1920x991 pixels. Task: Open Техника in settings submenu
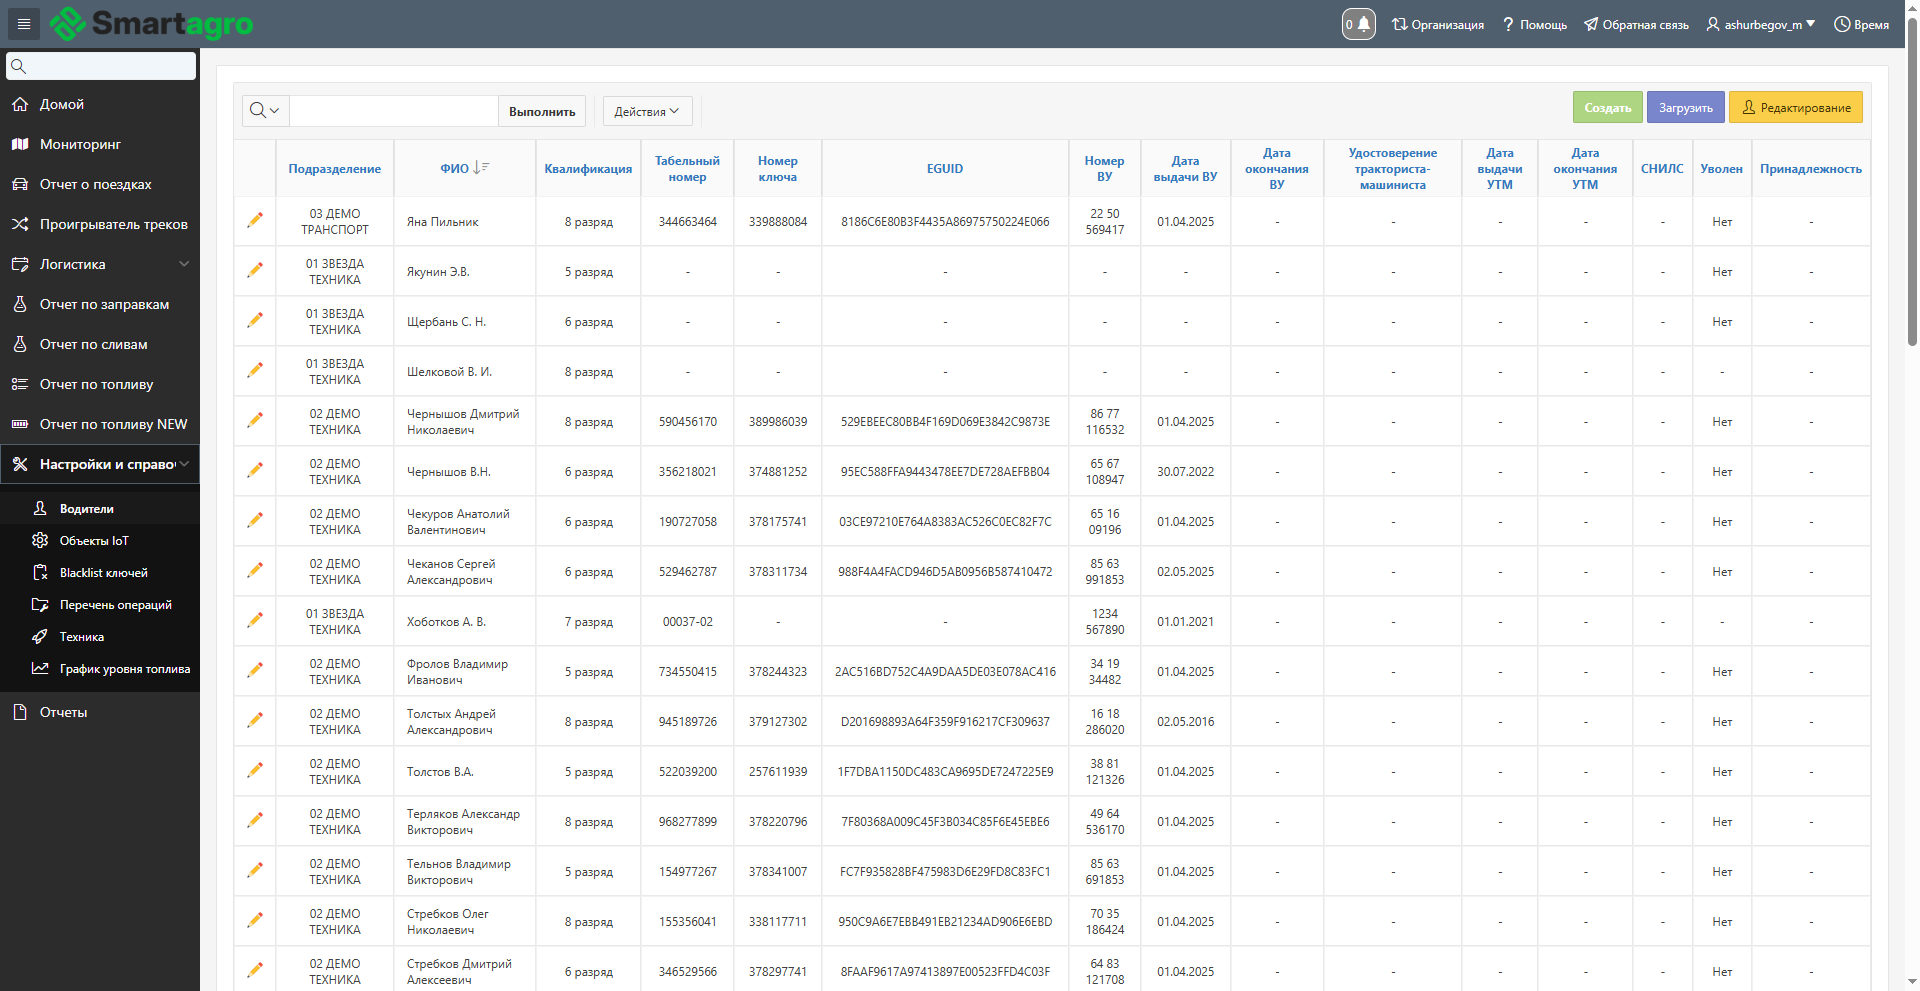click(x=82, y=637)
